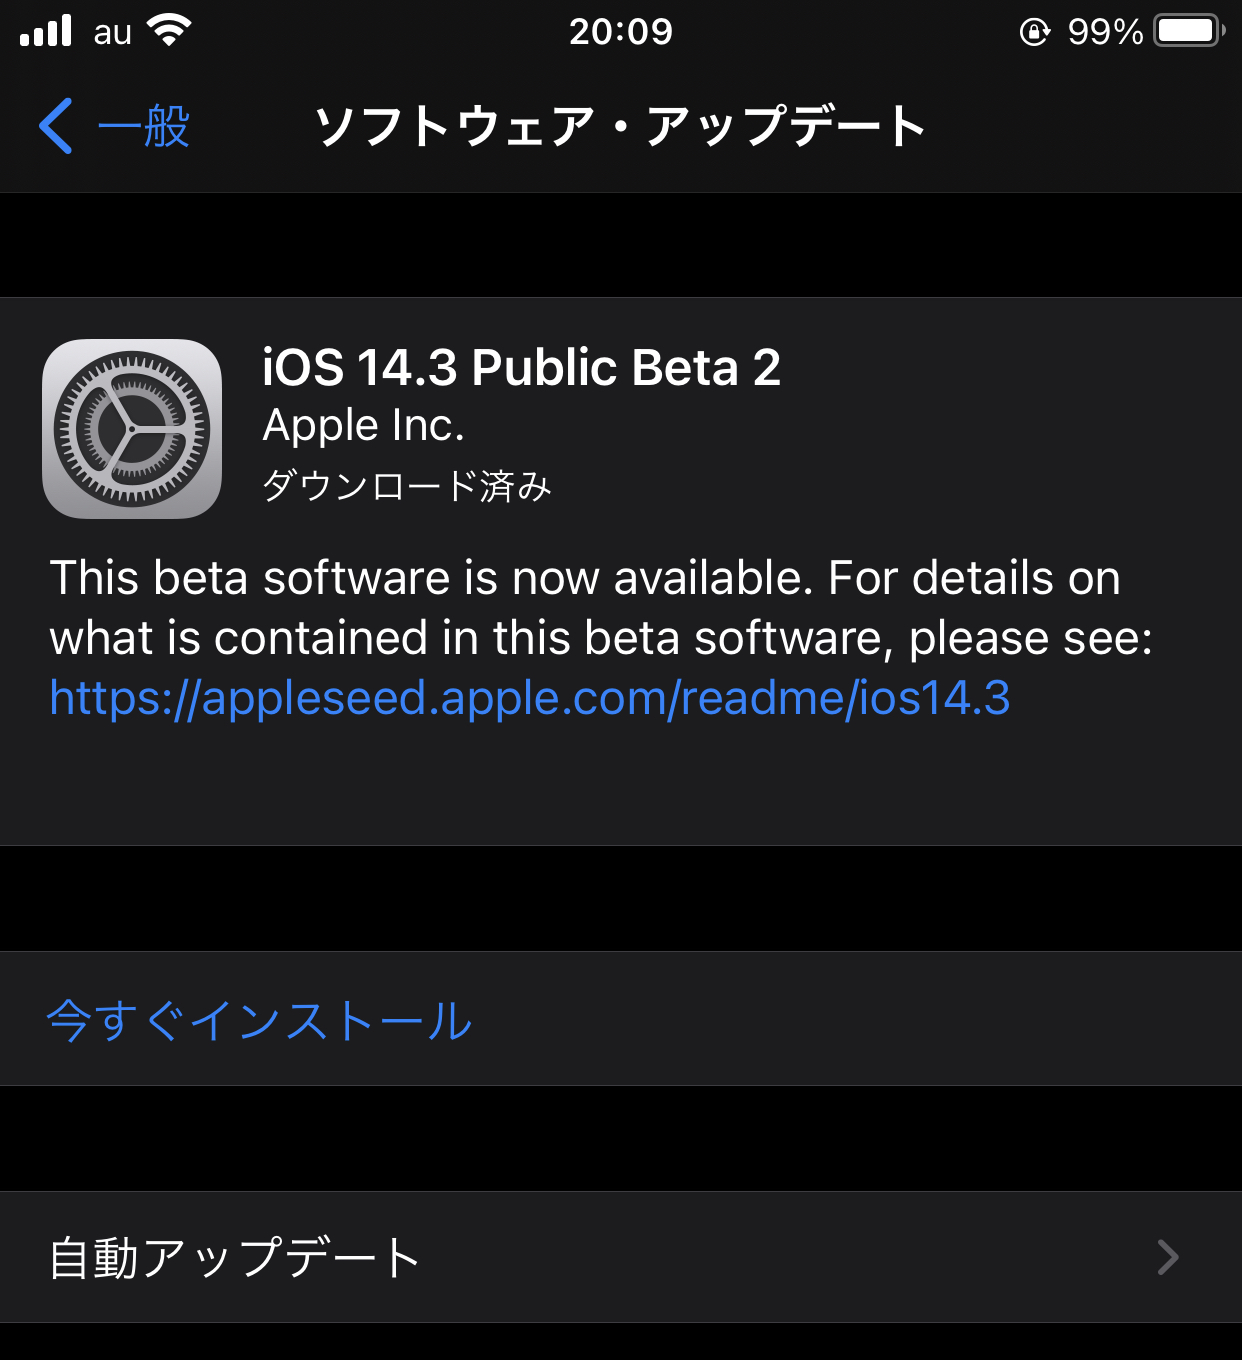
Task: Tap the cellular signal bars icon
Action: click(46, 30)
